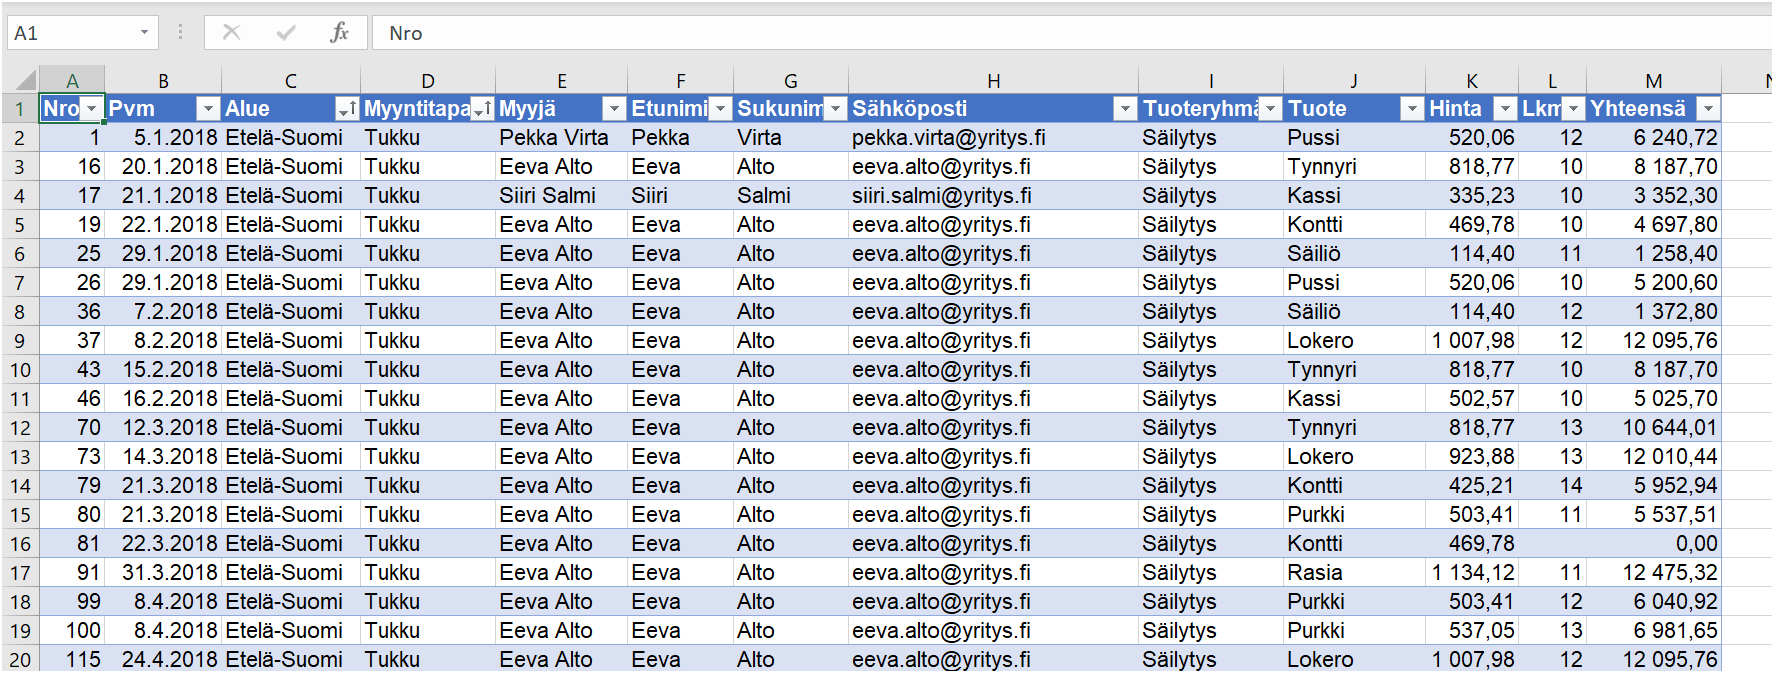Viewport: 1774px width, 673px height.
Task: Click the Cancel (X) icon in formula bar
Action: coord(231,32)
